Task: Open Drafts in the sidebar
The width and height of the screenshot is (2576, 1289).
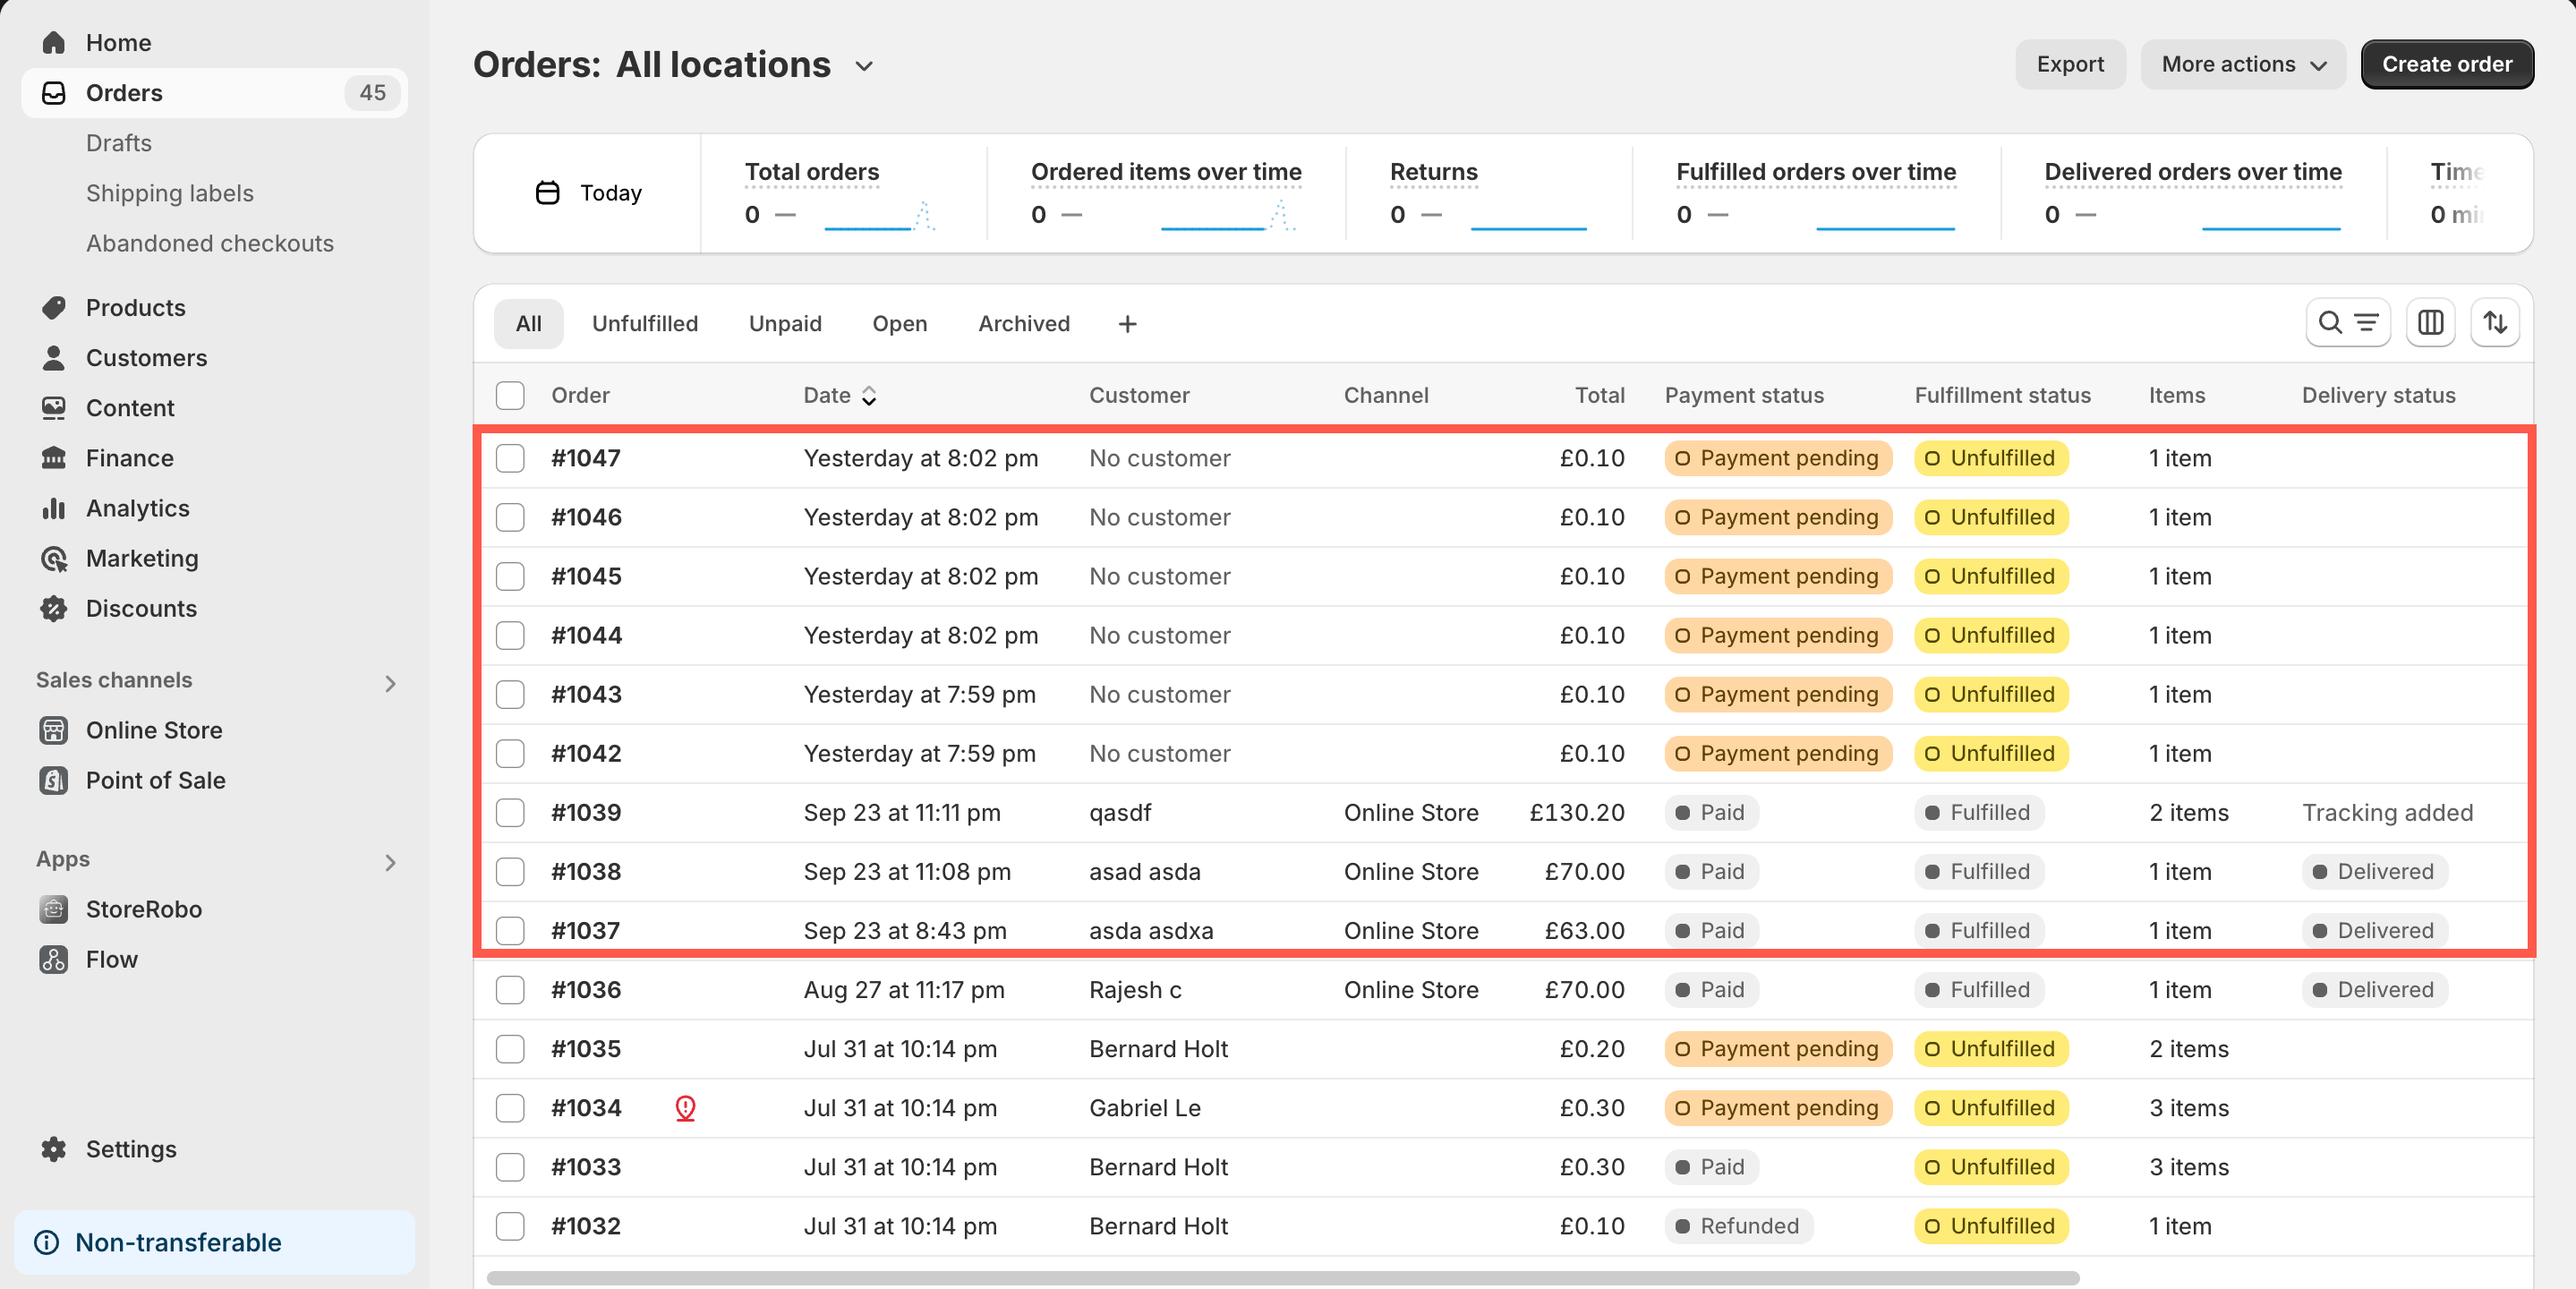Action: pos(119,143)
